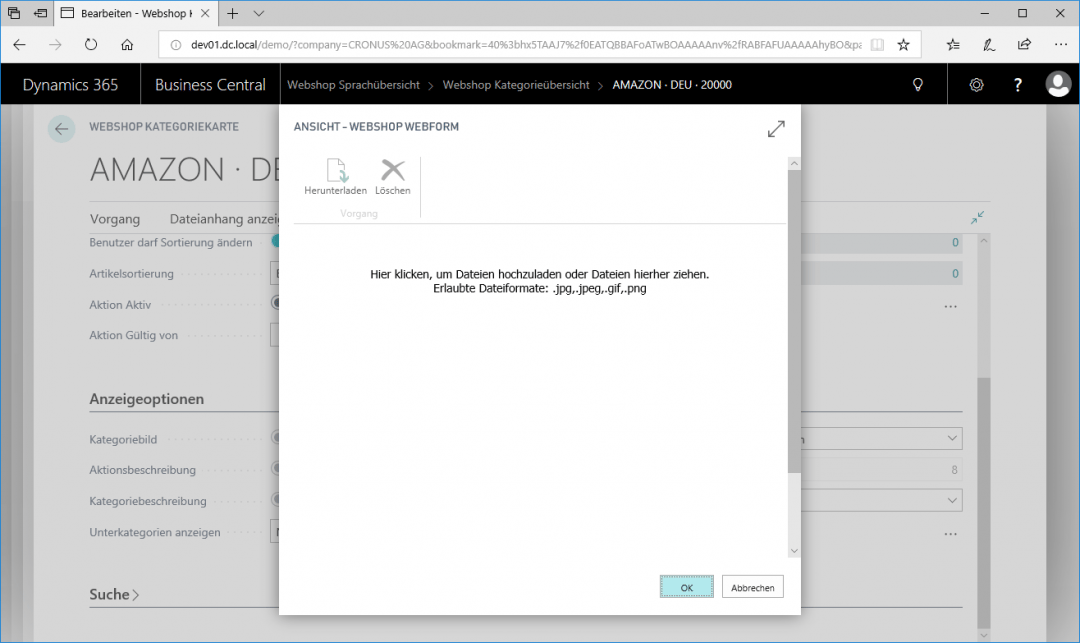This screenshot has height=643, width=1080.
Task: Open the dropdown right of Kategoriebild
Action: (952, 439)
